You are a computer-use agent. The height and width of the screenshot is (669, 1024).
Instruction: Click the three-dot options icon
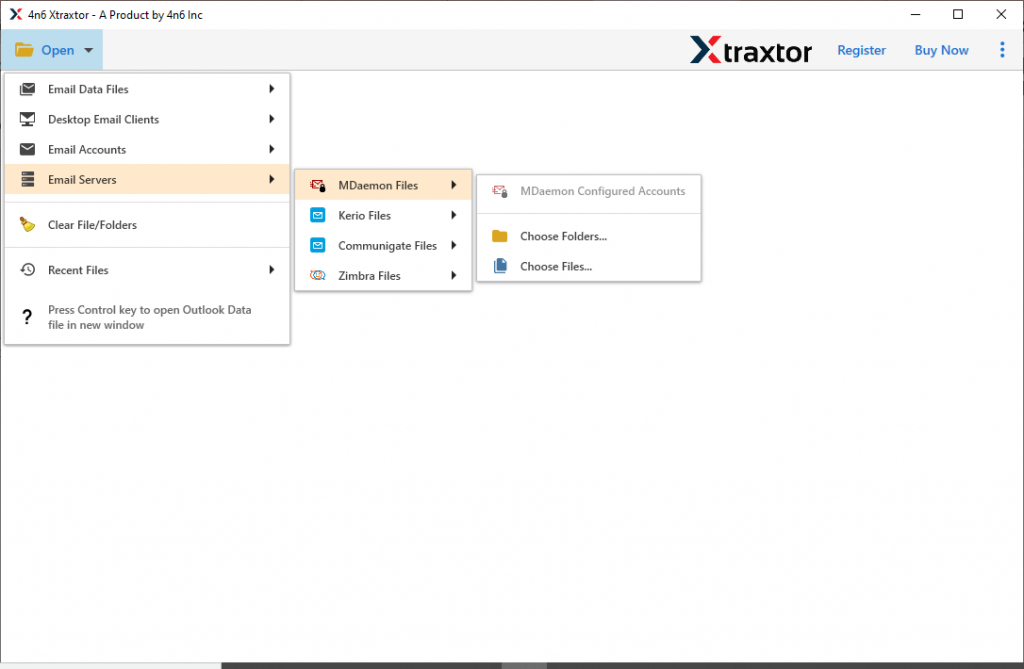pyautogui.click(x=1002, y=49)
